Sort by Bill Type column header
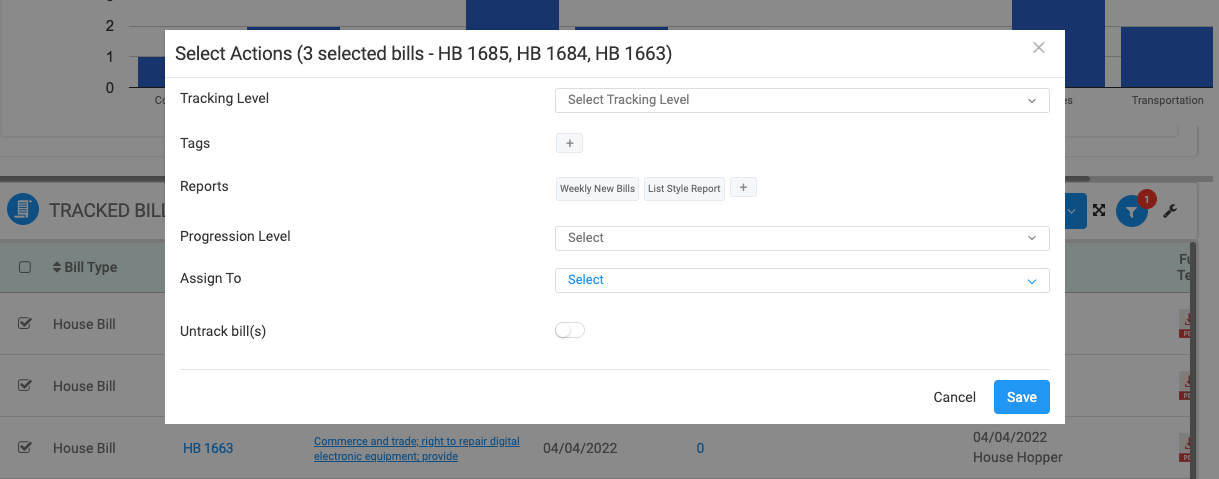This screenshot has width=1219, height=479. pyautogui.click(x=85, y=267)
